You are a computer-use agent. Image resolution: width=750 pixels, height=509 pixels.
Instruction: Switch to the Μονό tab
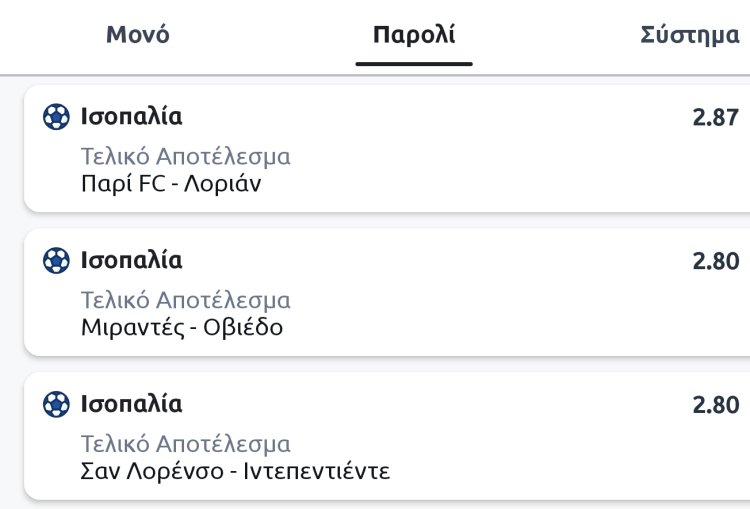[x=138, y=35]
